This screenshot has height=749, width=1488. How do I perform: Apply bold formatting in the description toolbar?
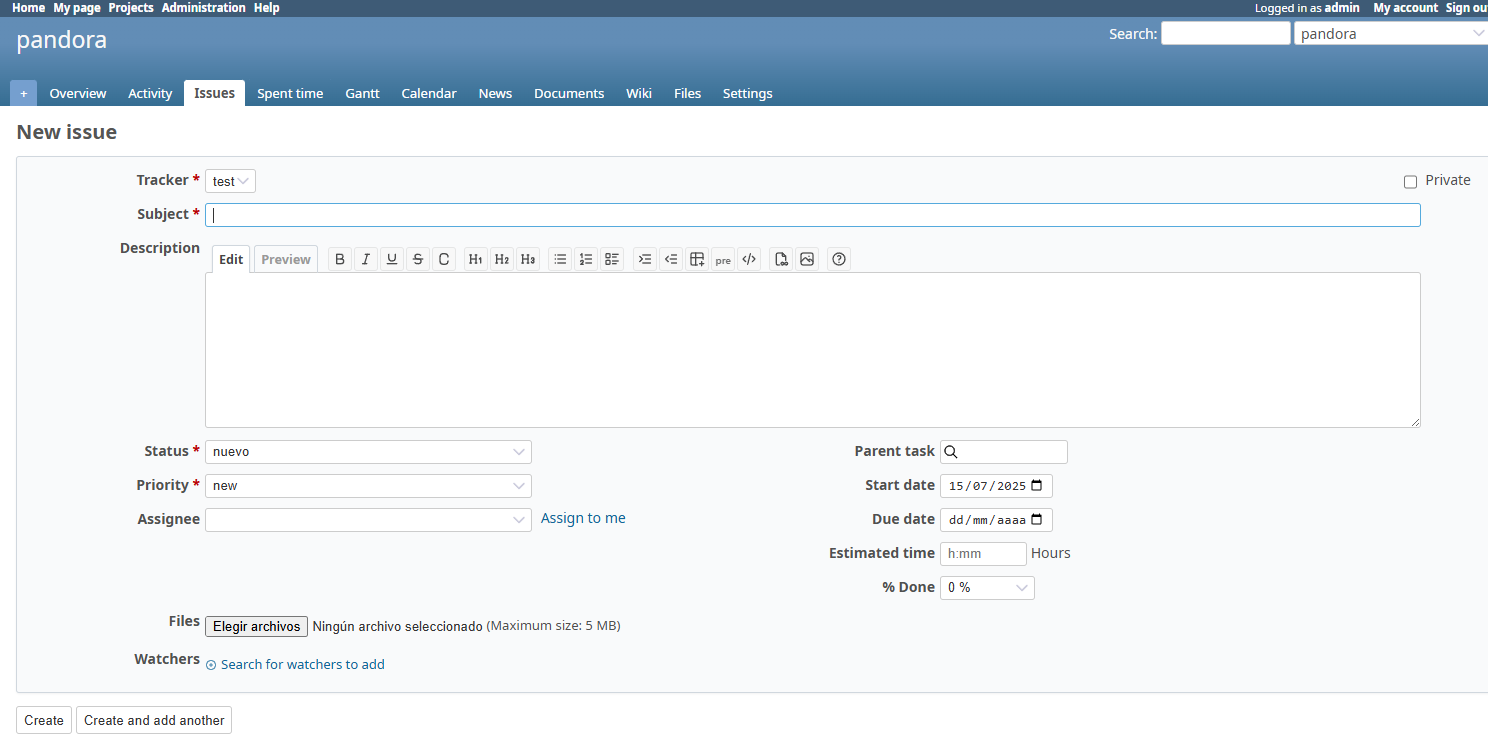340,259
